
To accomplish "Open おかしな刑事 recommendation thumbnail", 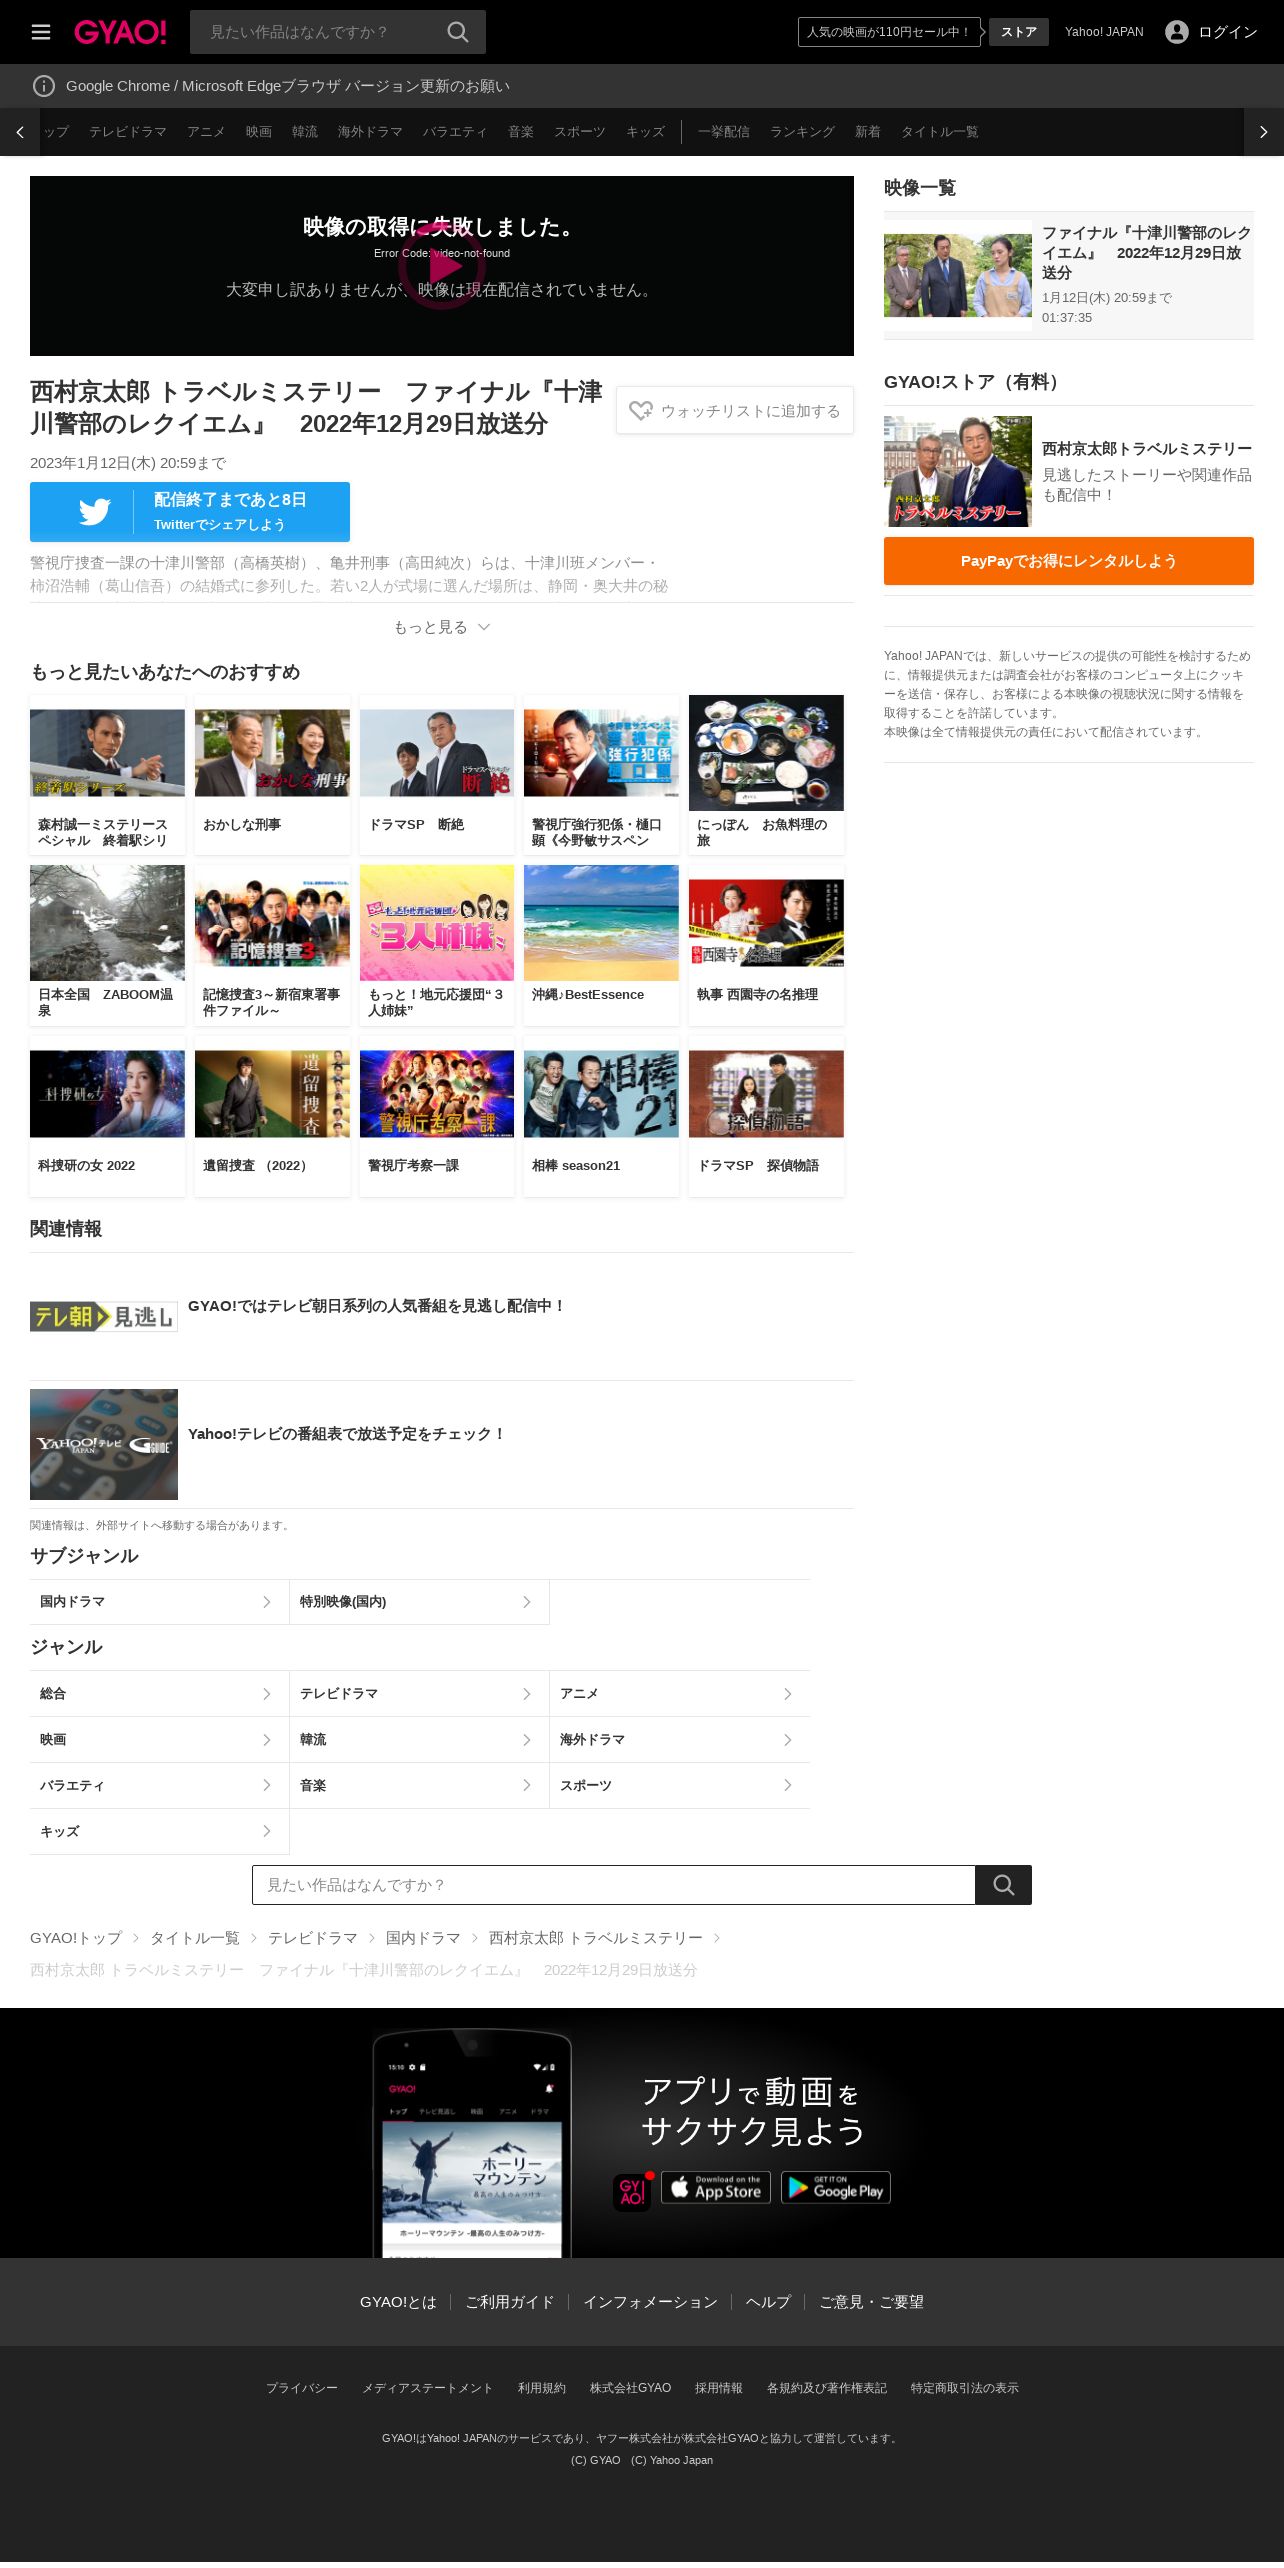I will (272, 753).
